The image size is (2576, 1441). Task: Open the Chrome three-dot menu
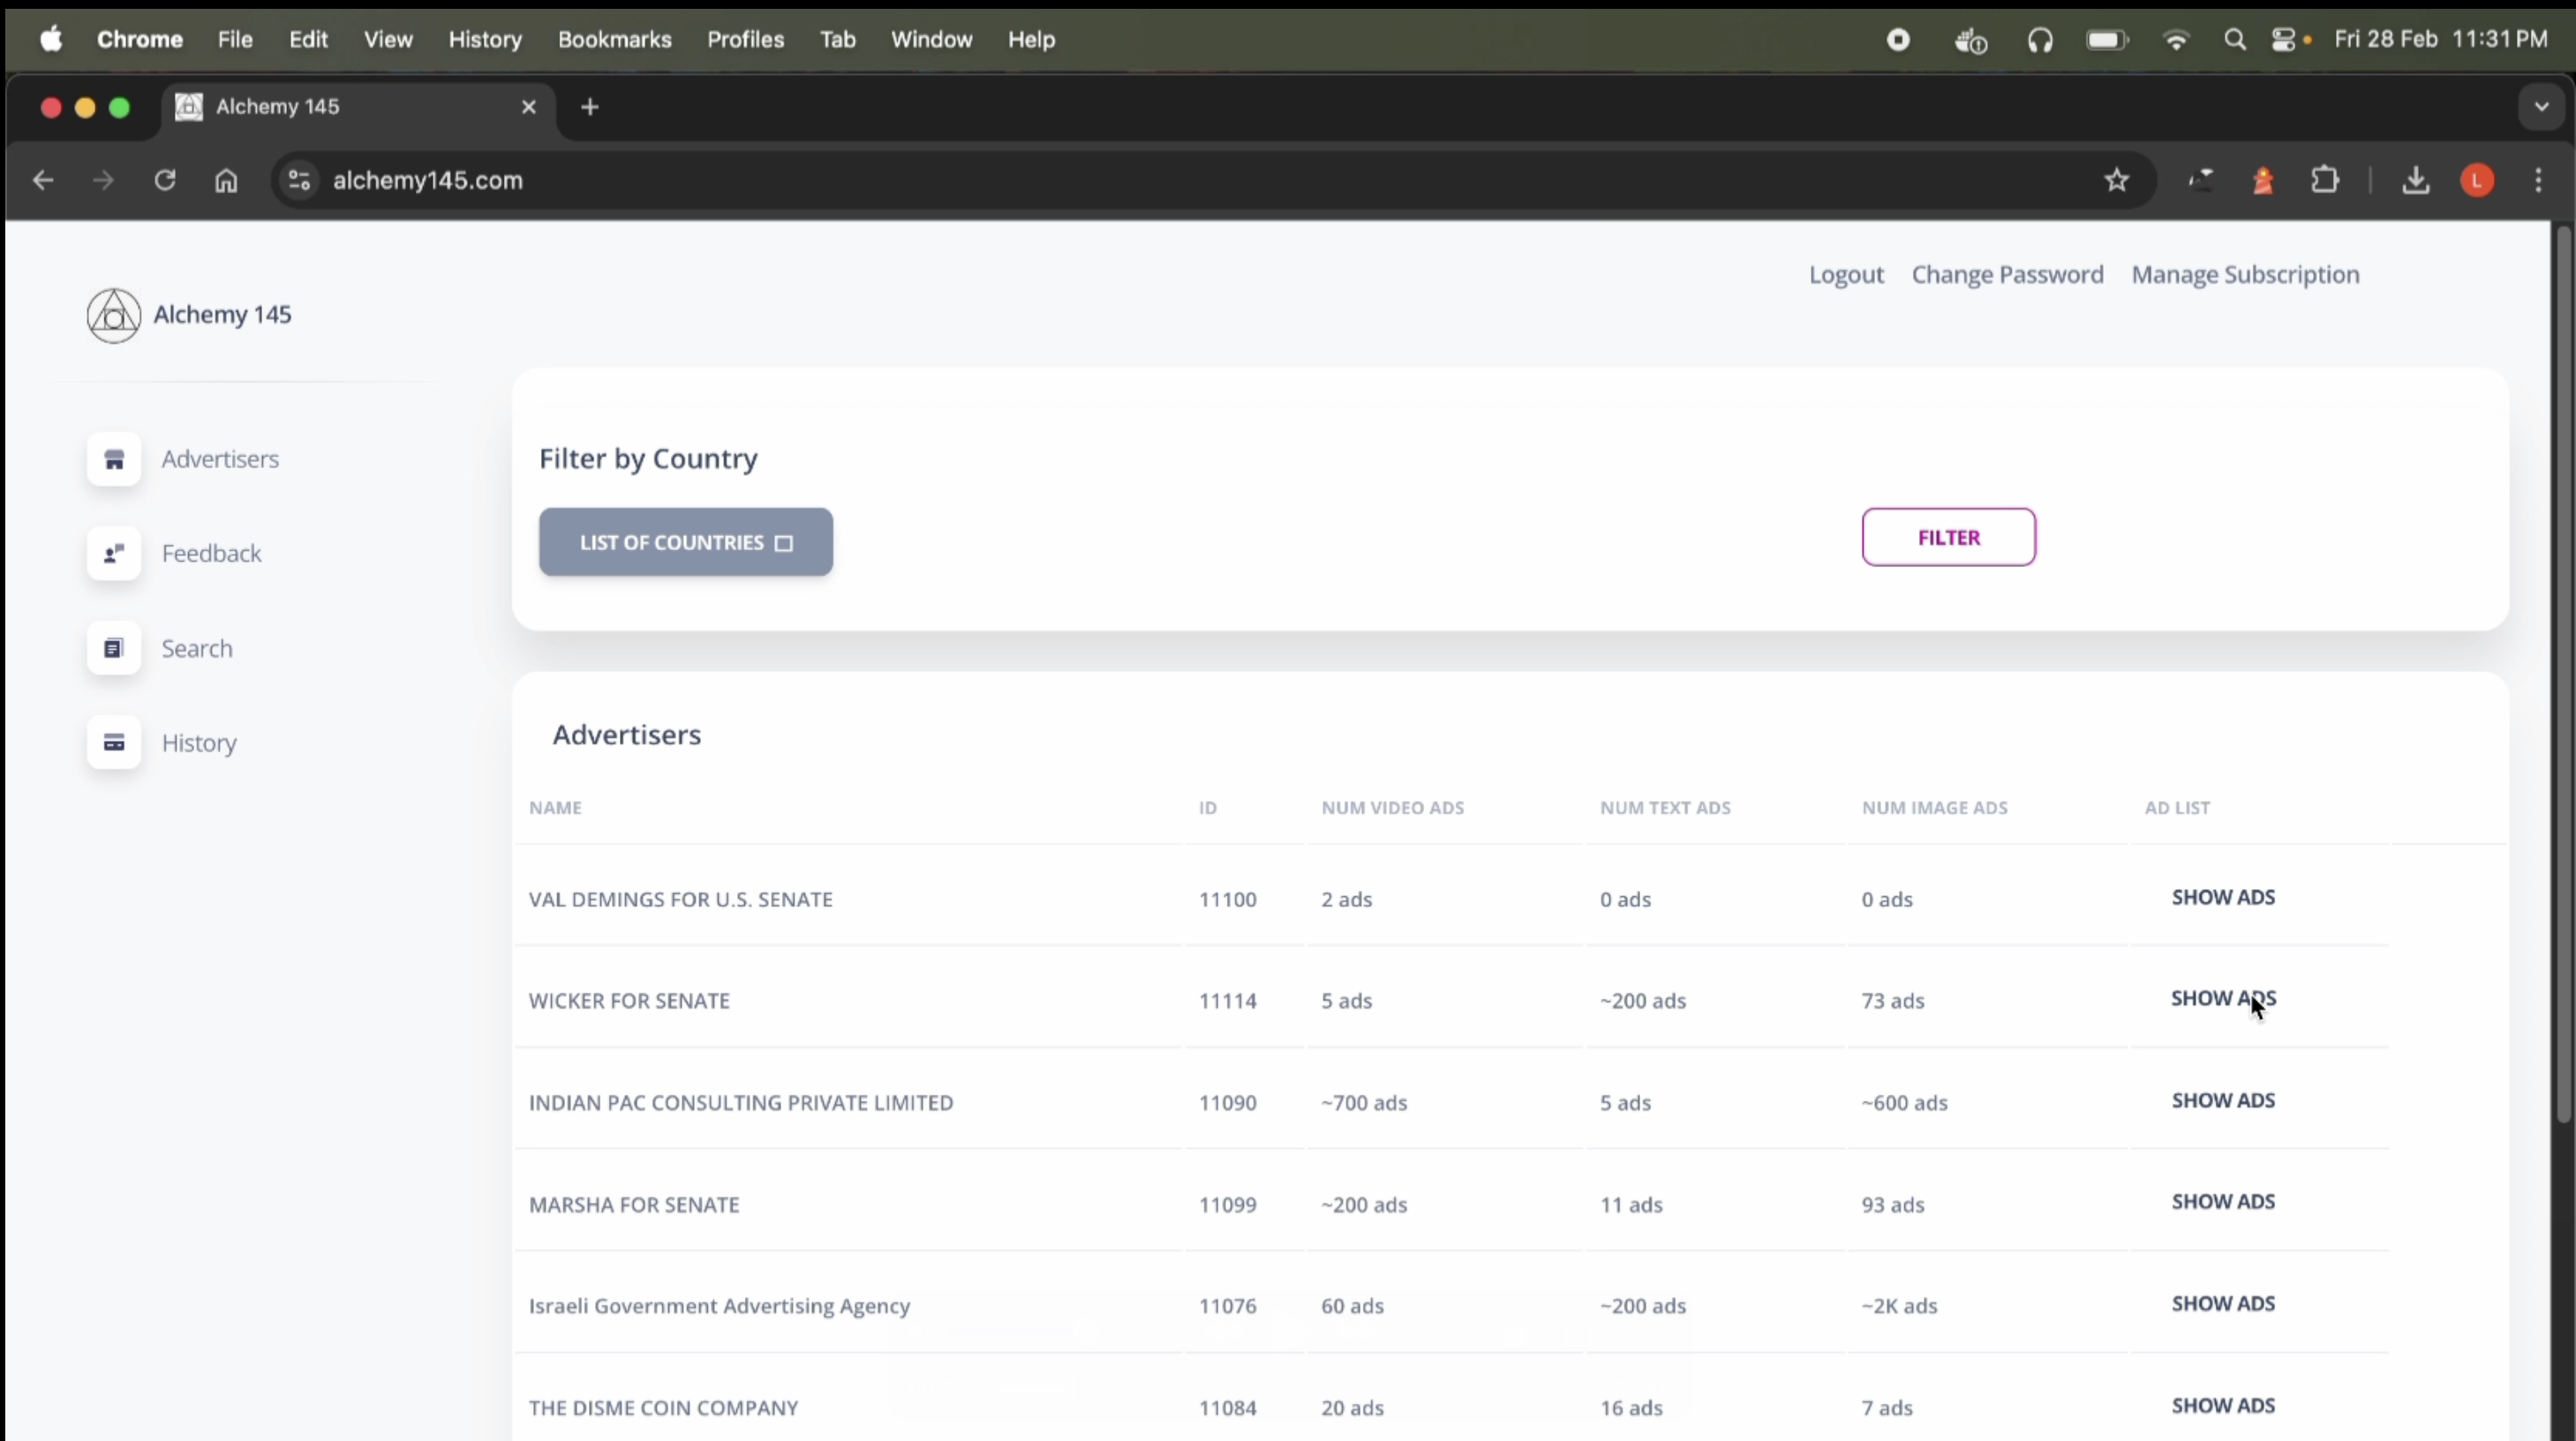pos(2538,180)
